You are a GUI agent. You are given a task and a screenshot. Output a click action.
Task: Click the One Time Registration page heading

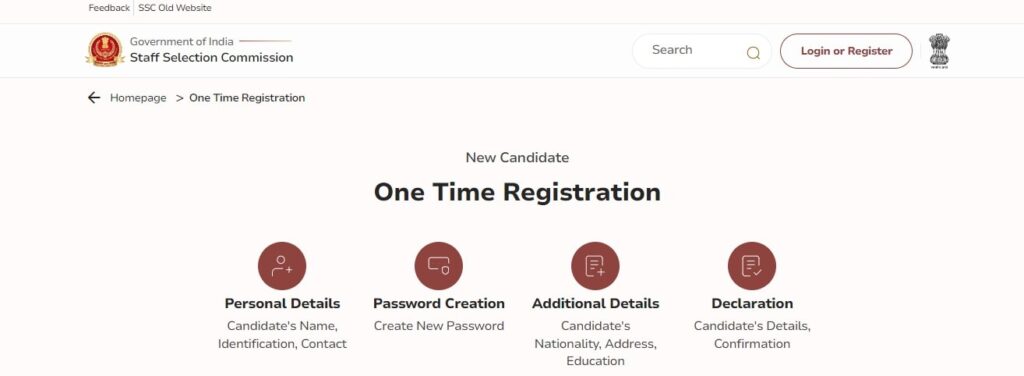point(517,193)
